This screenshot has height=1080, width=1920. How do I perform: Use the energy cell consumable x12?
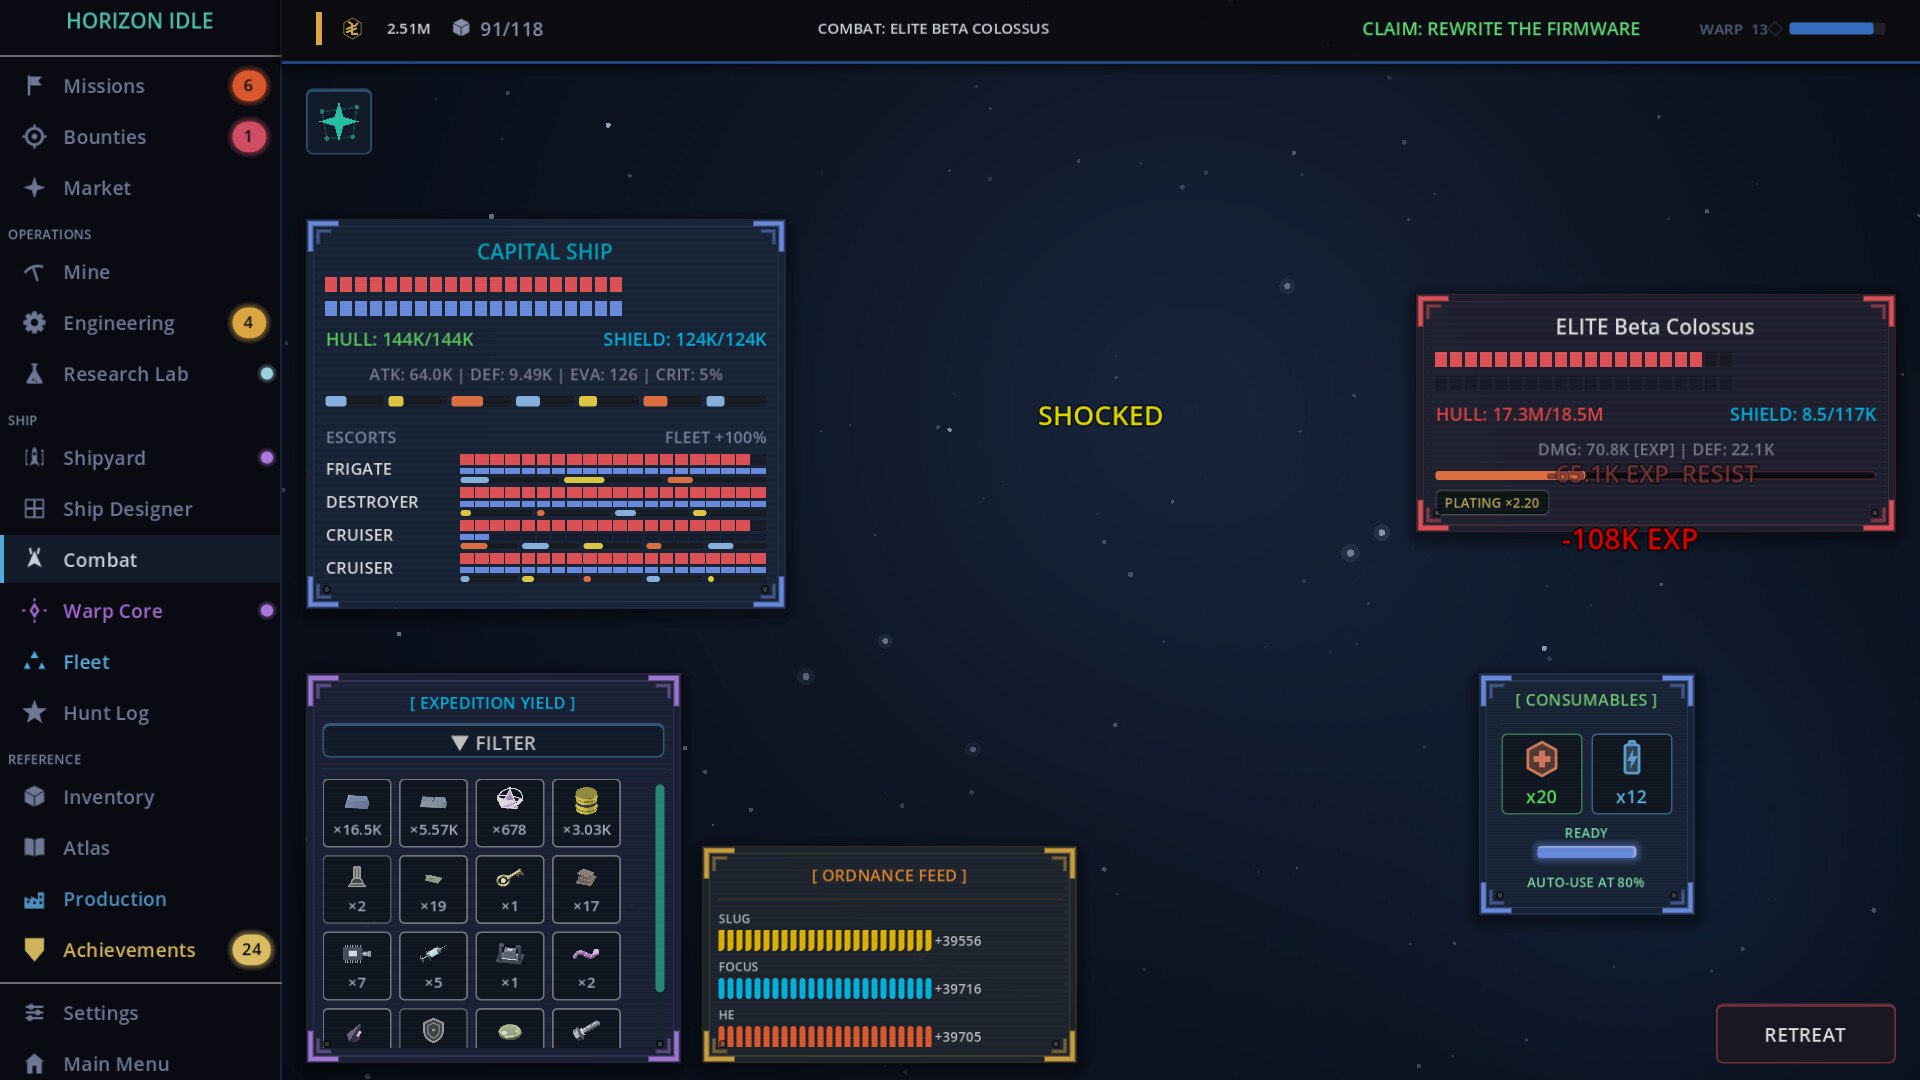(1631, 773)
